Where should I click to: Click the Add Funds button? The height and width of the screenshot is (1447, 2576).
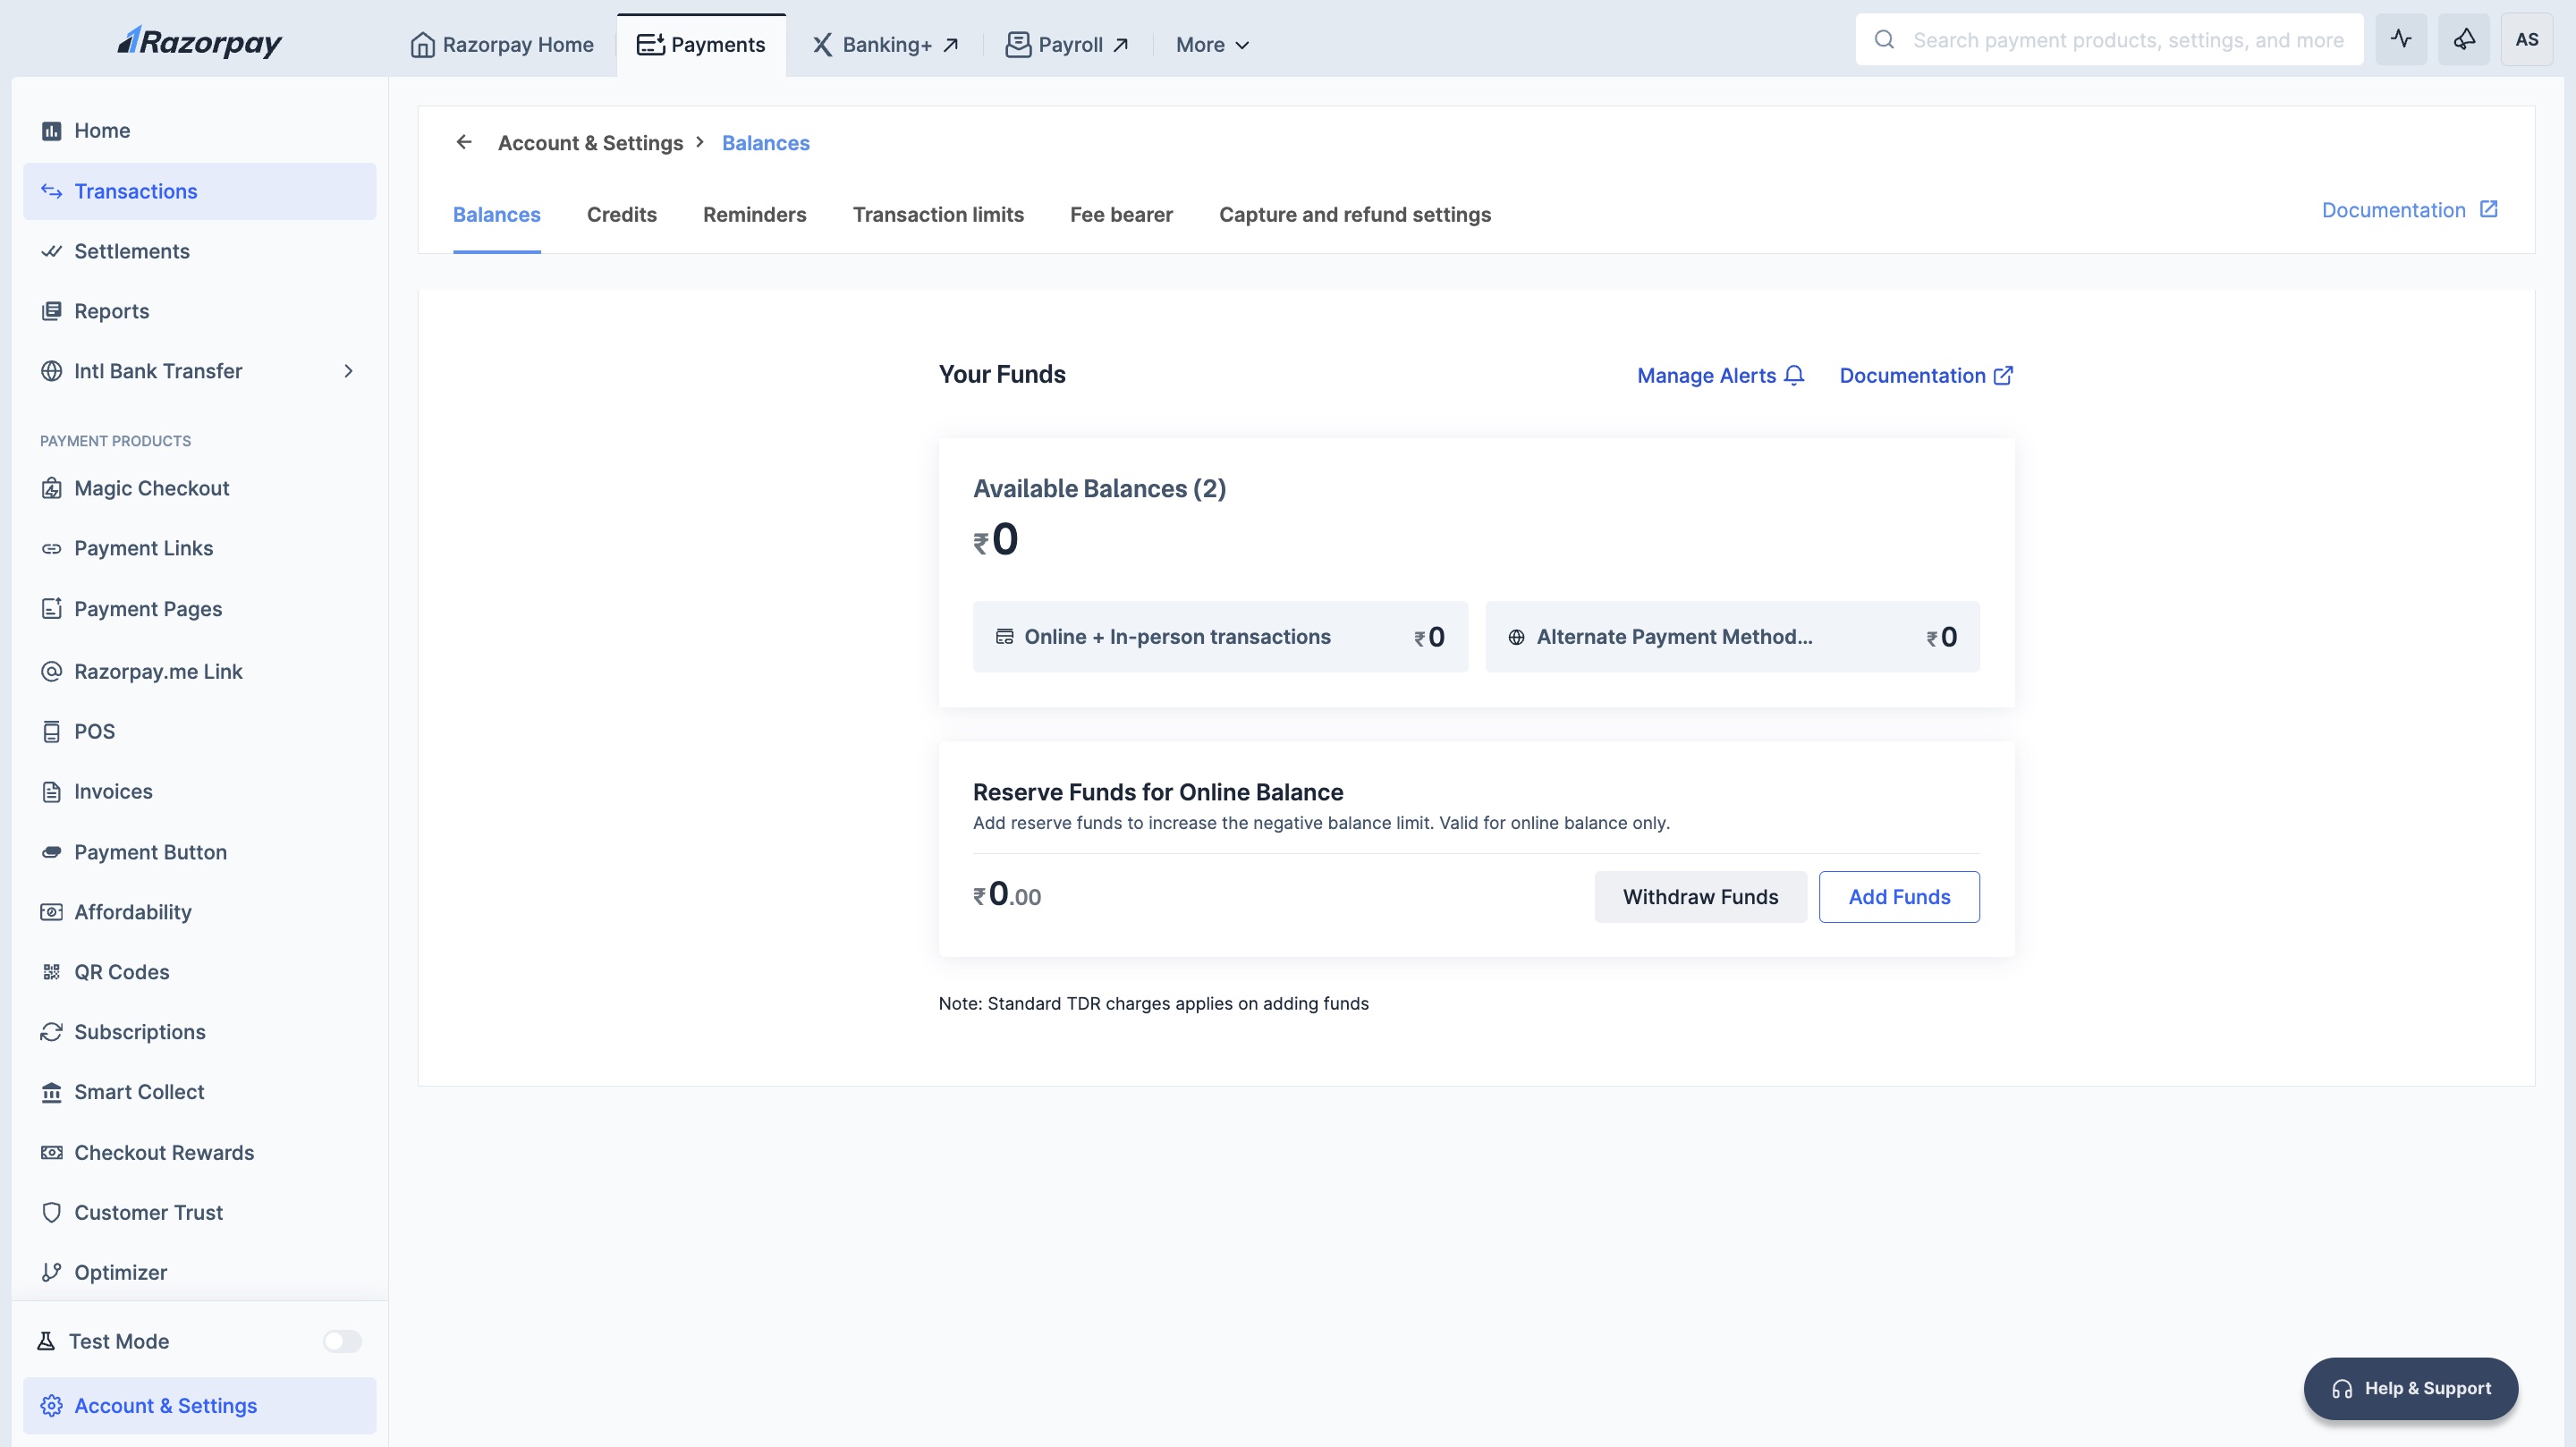pyautogui.click(x=1899, y=897)
